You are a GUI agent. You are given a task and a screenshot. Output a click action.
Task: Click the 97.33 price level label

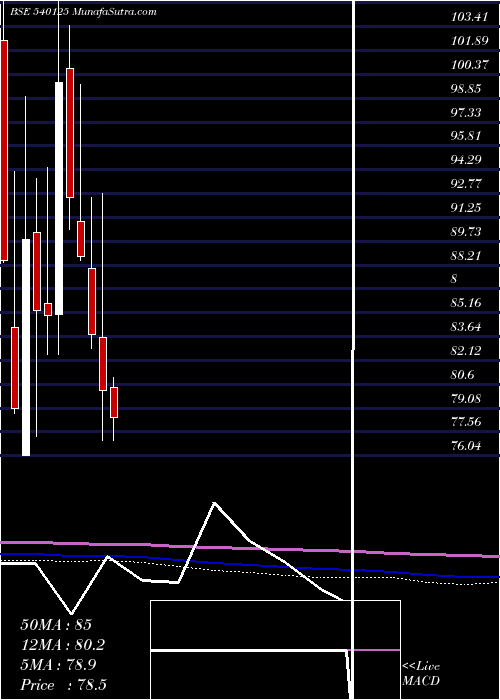(467, 112)
